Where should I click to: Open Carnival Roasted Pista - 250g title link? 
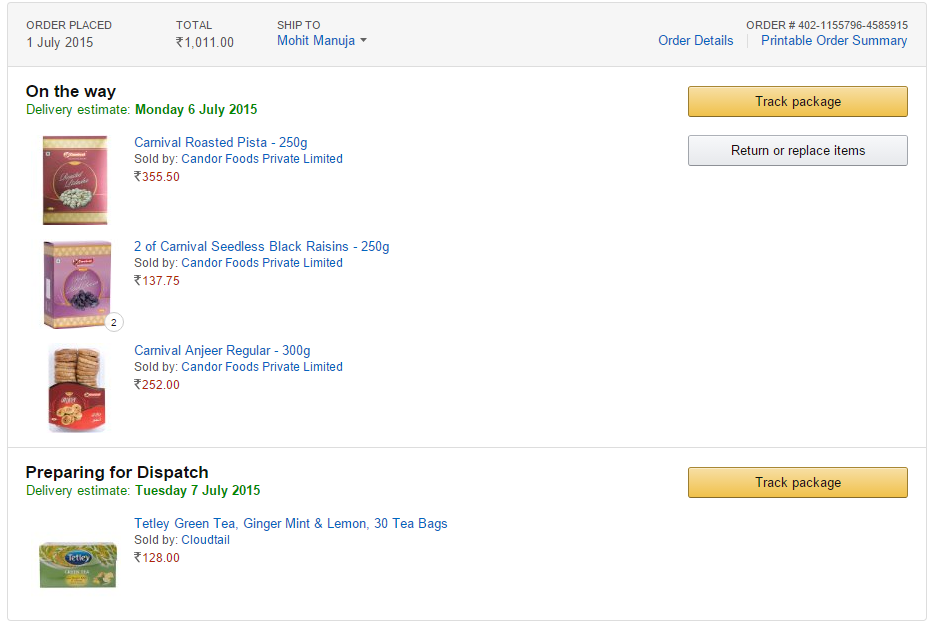pyautogui.click(x=221, y=143)
